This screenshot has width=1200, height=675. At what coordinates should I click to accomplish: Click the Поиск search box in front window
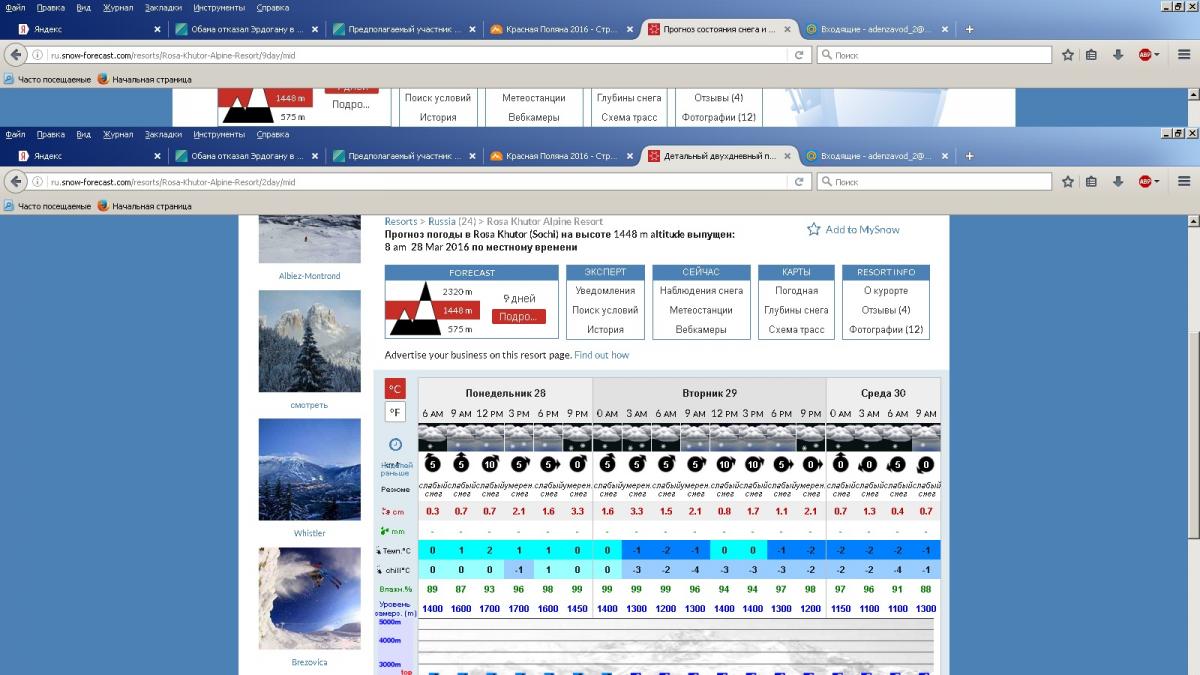click(x=934, y=182)
